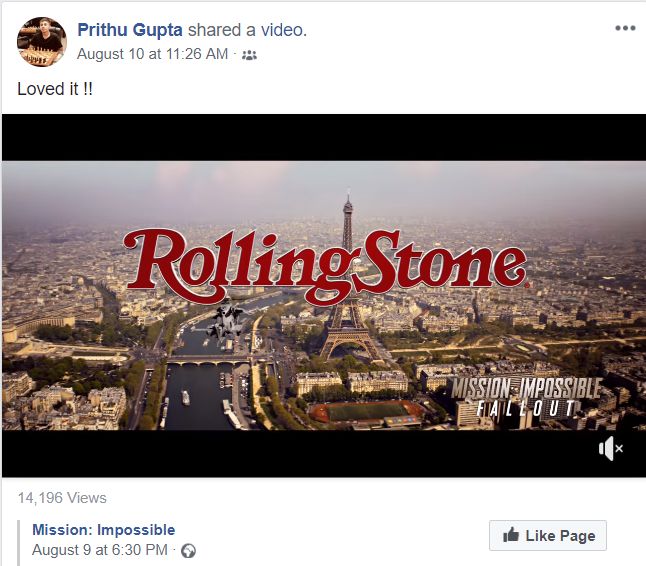Unmute the video with the speaker icon

(x=610, y=450)
